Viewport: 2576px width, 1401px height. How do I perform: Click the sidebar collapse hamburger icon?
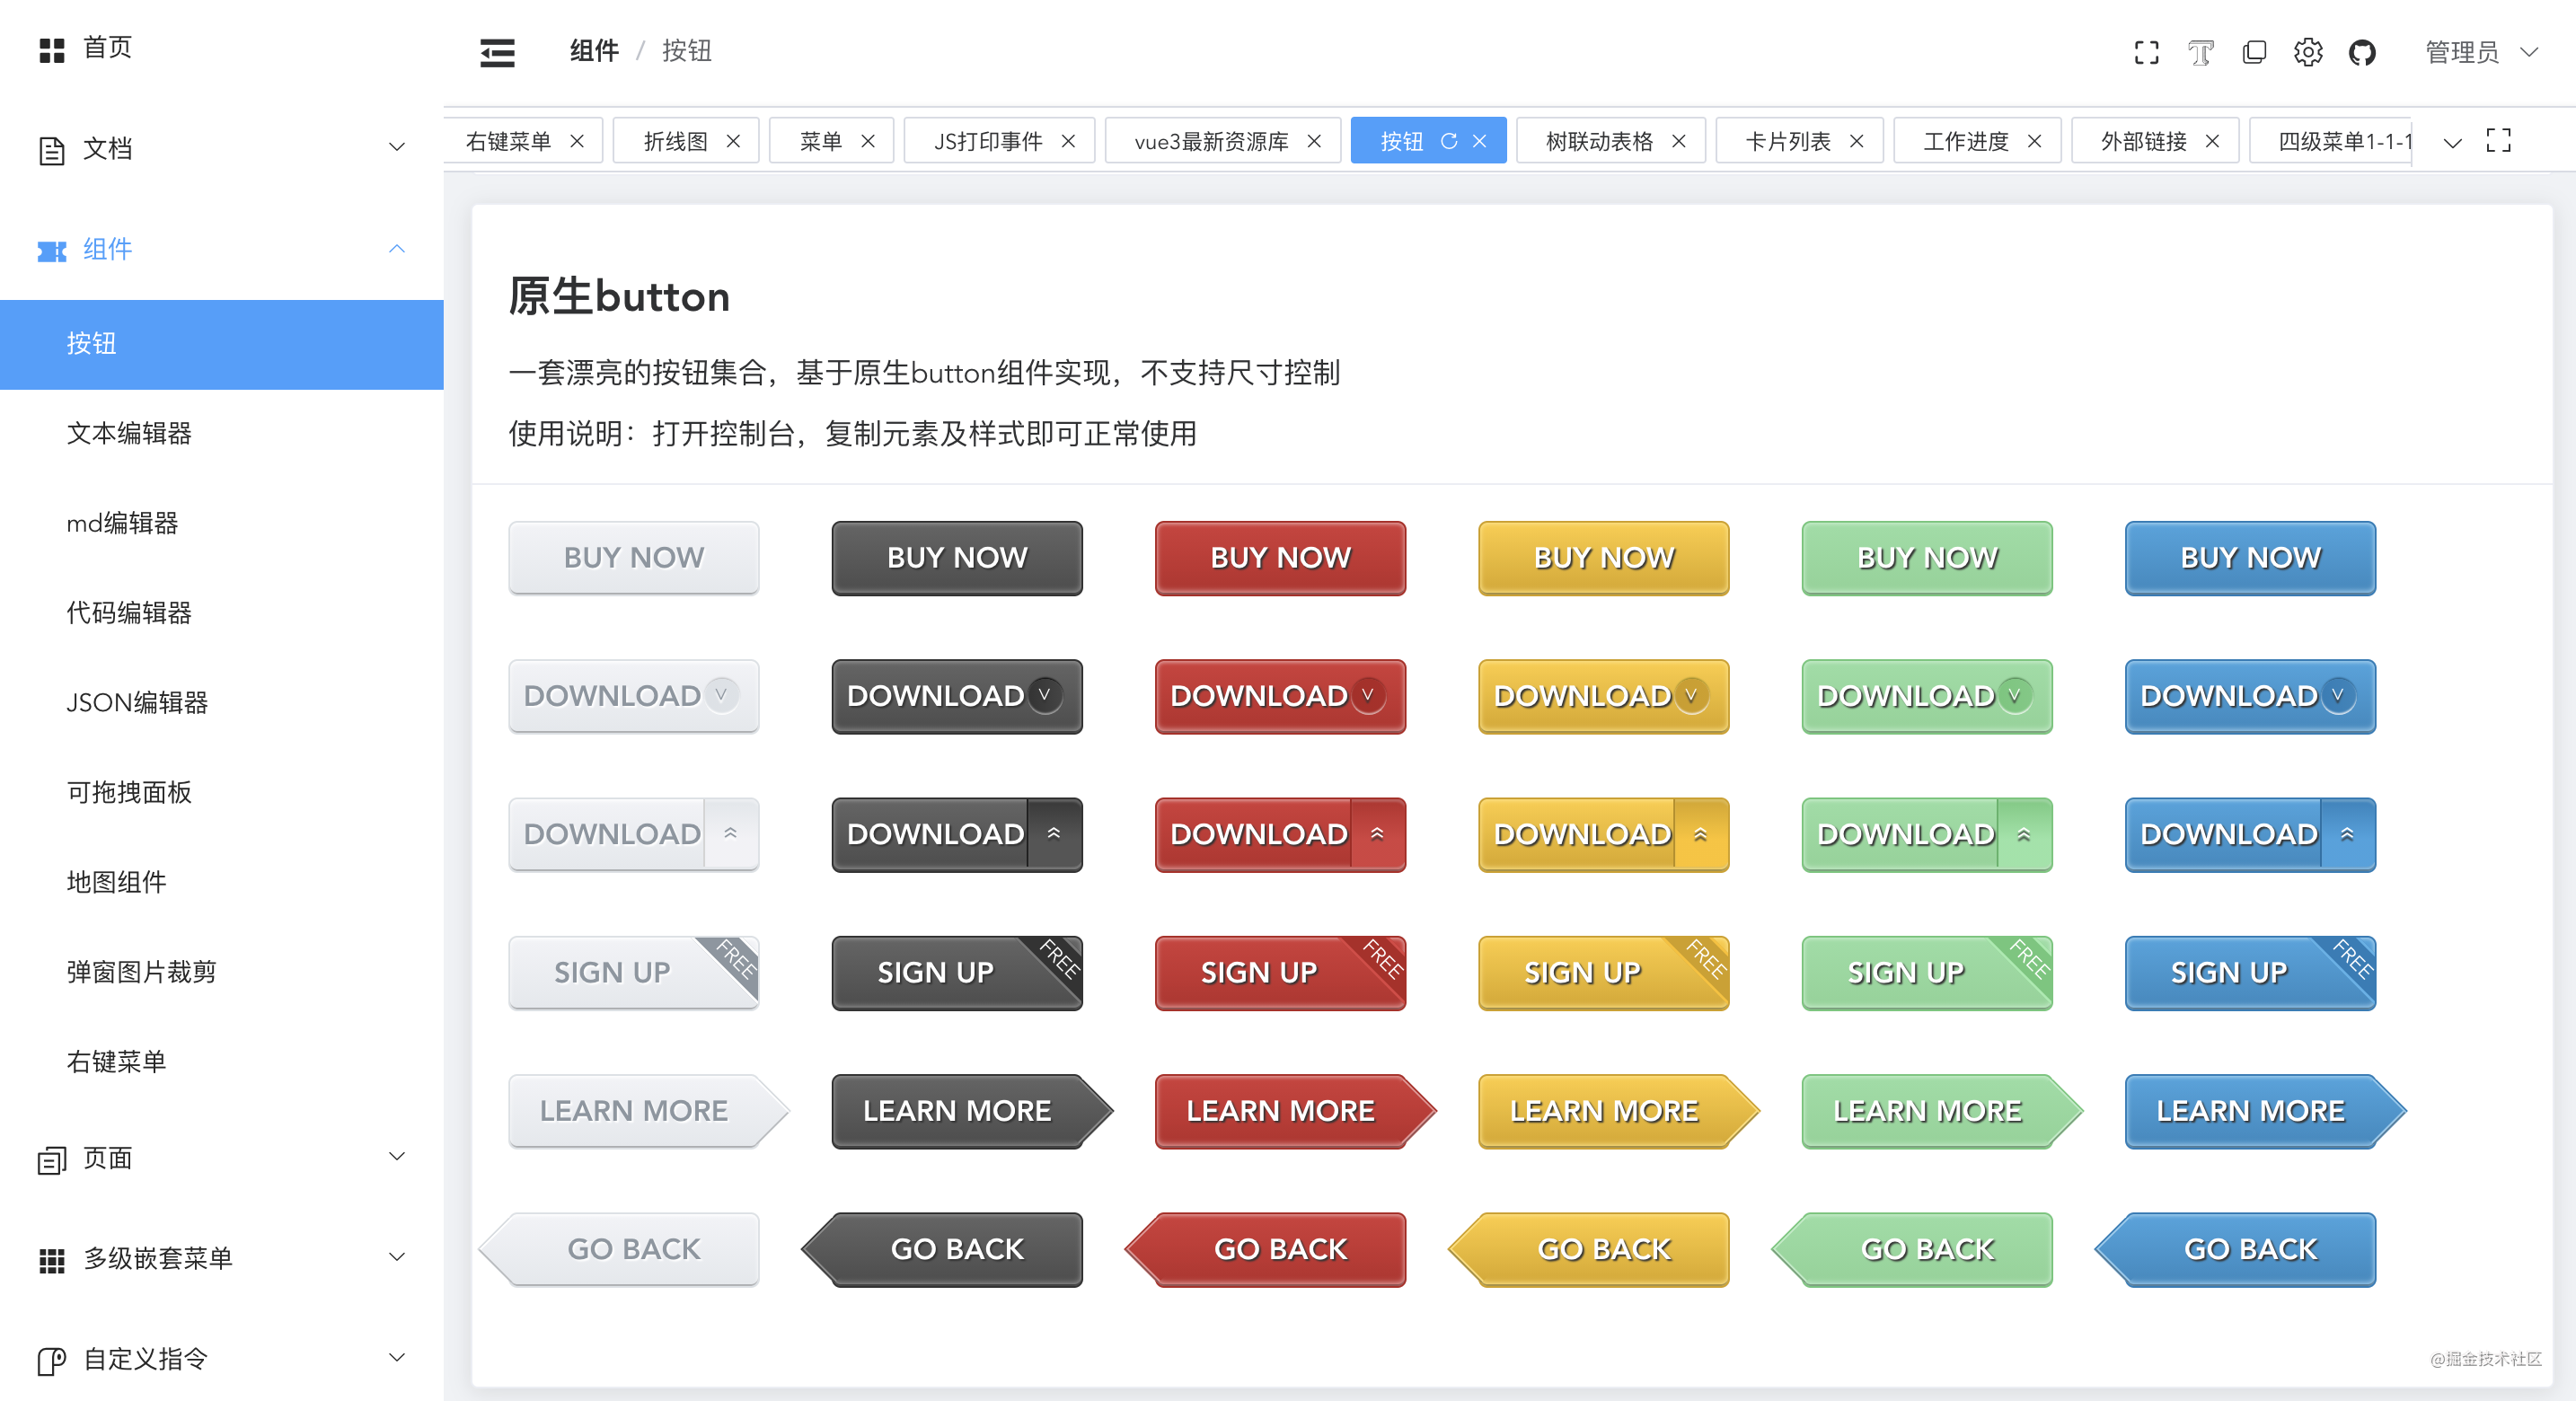(x=497, y=51)
